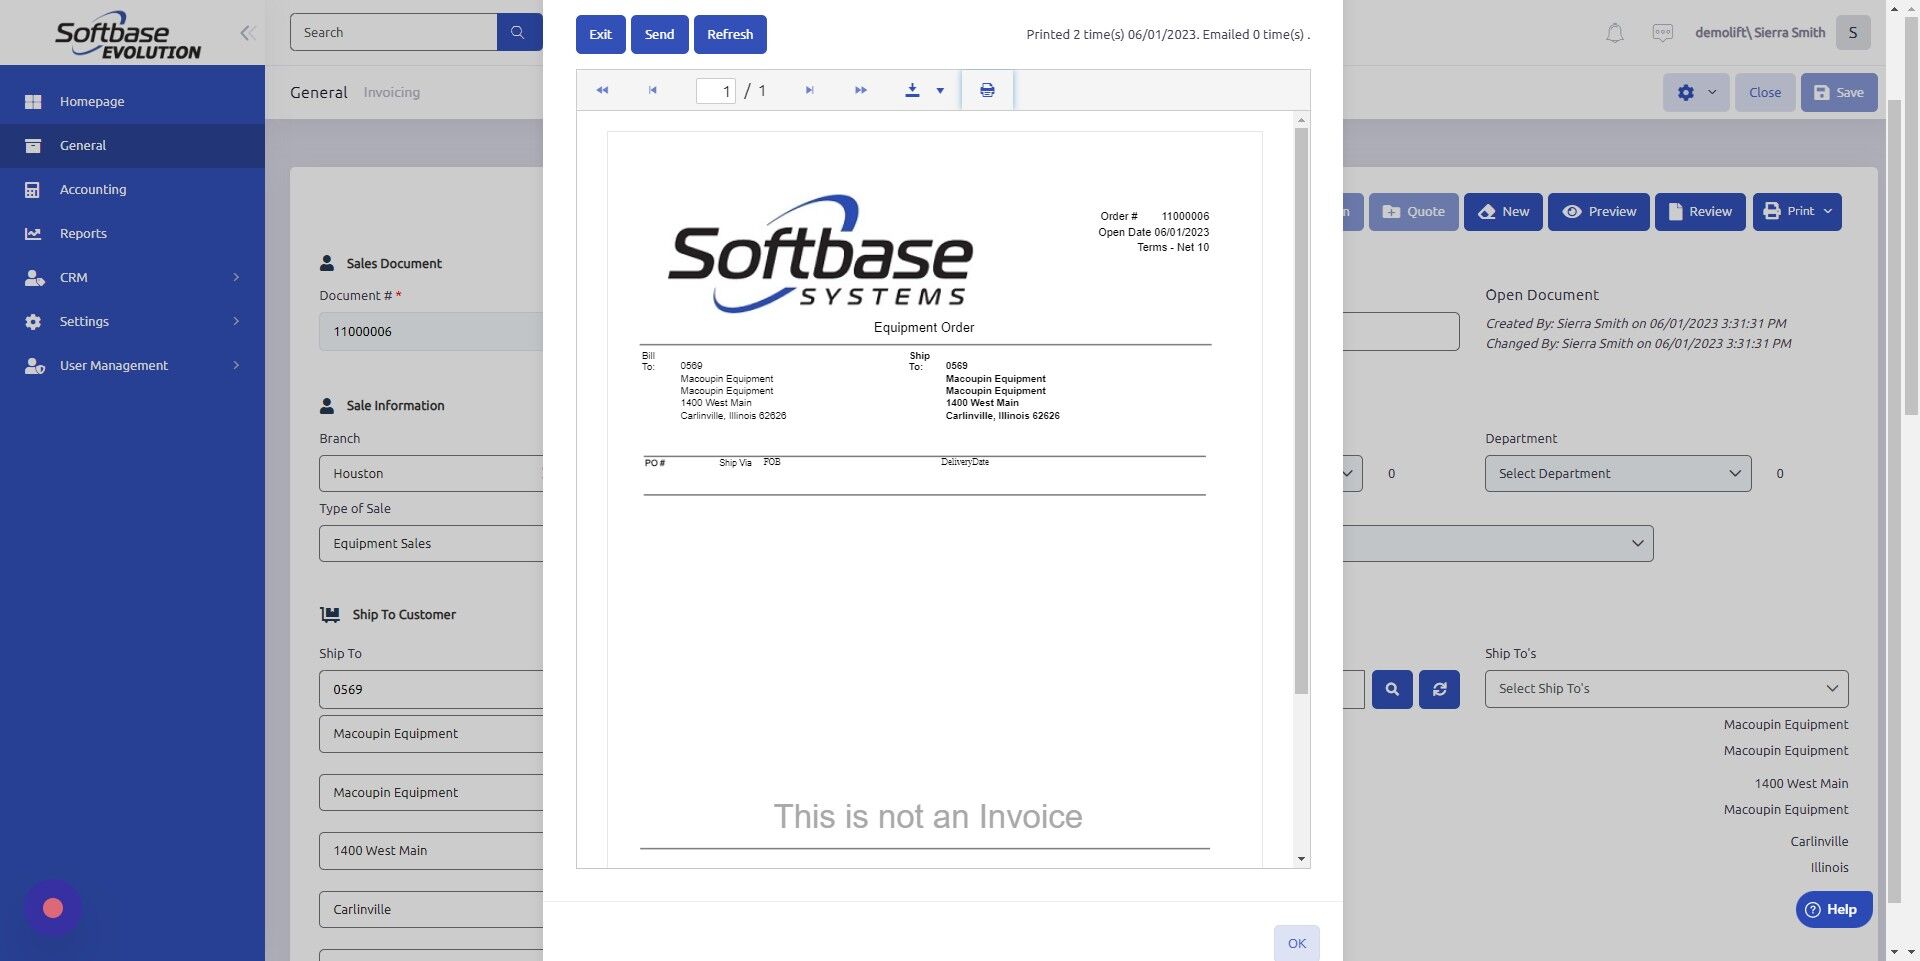This screenshot has height=961, width=1920.
Task: Confirm with the OK button
Action: [1297, 943]
